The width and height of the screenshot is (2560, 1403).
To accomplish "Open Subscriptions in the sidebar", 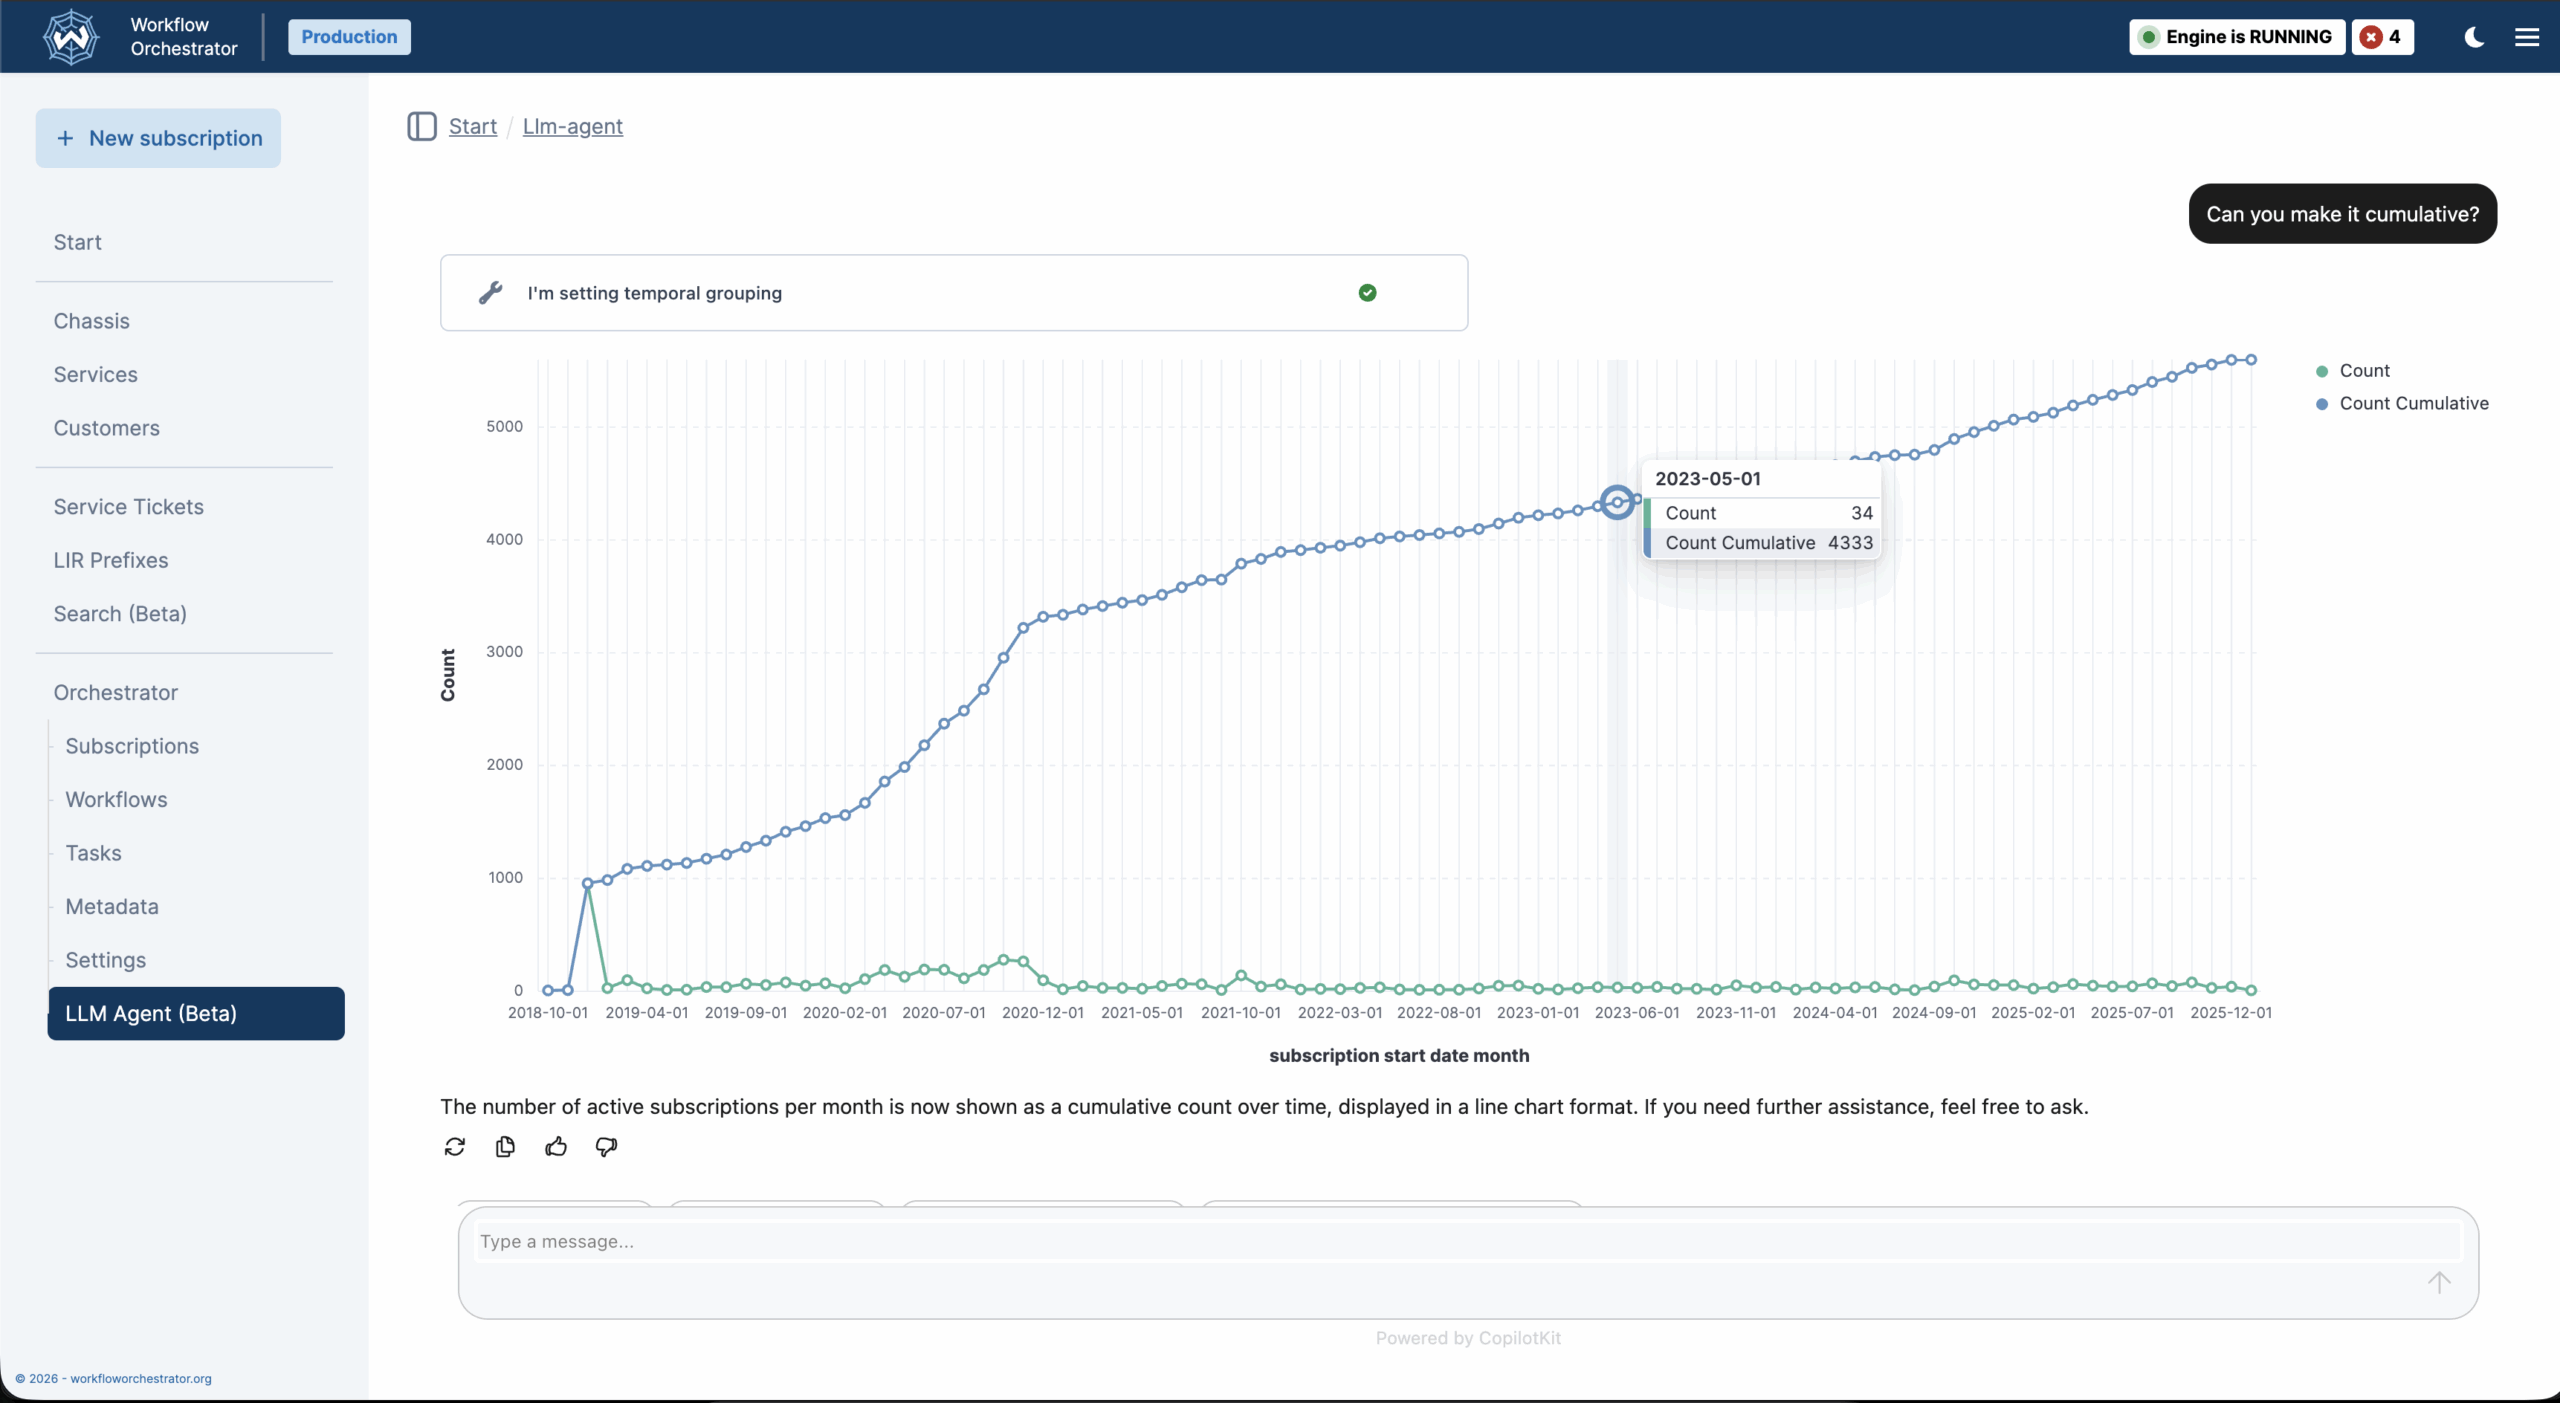I will pos(132,746).
